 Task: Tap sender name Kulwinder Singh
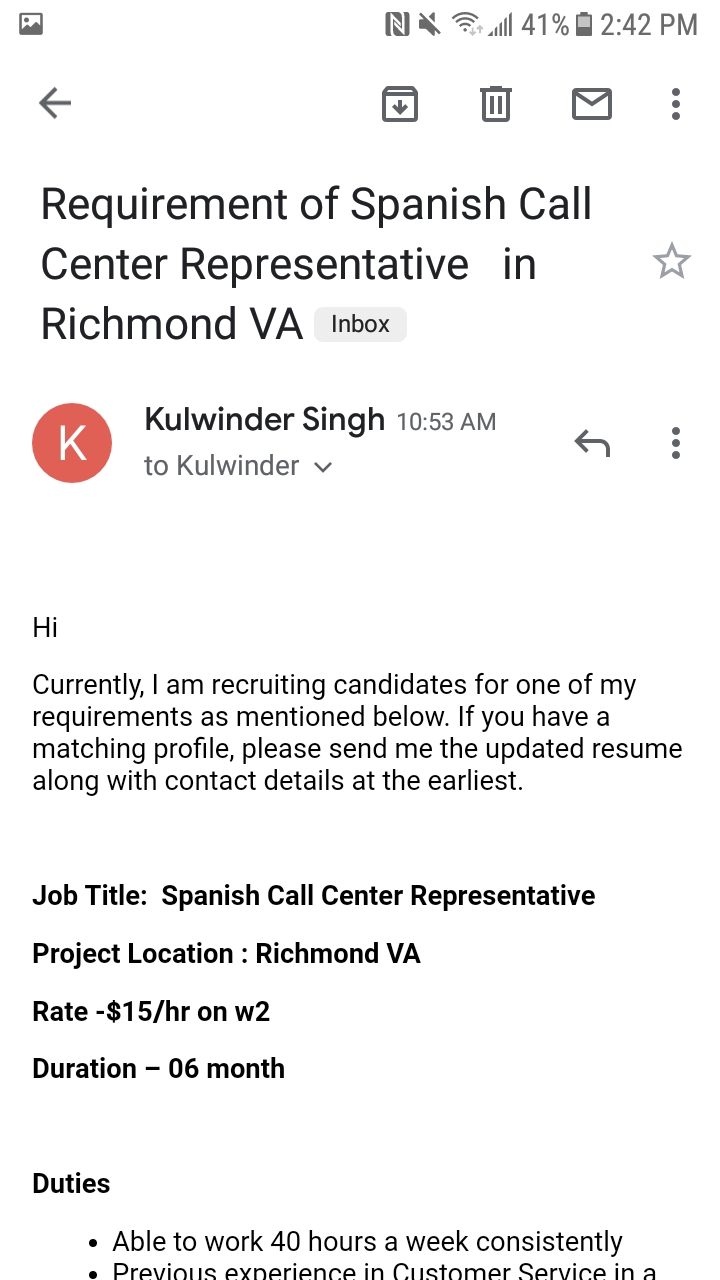[264, 419]
